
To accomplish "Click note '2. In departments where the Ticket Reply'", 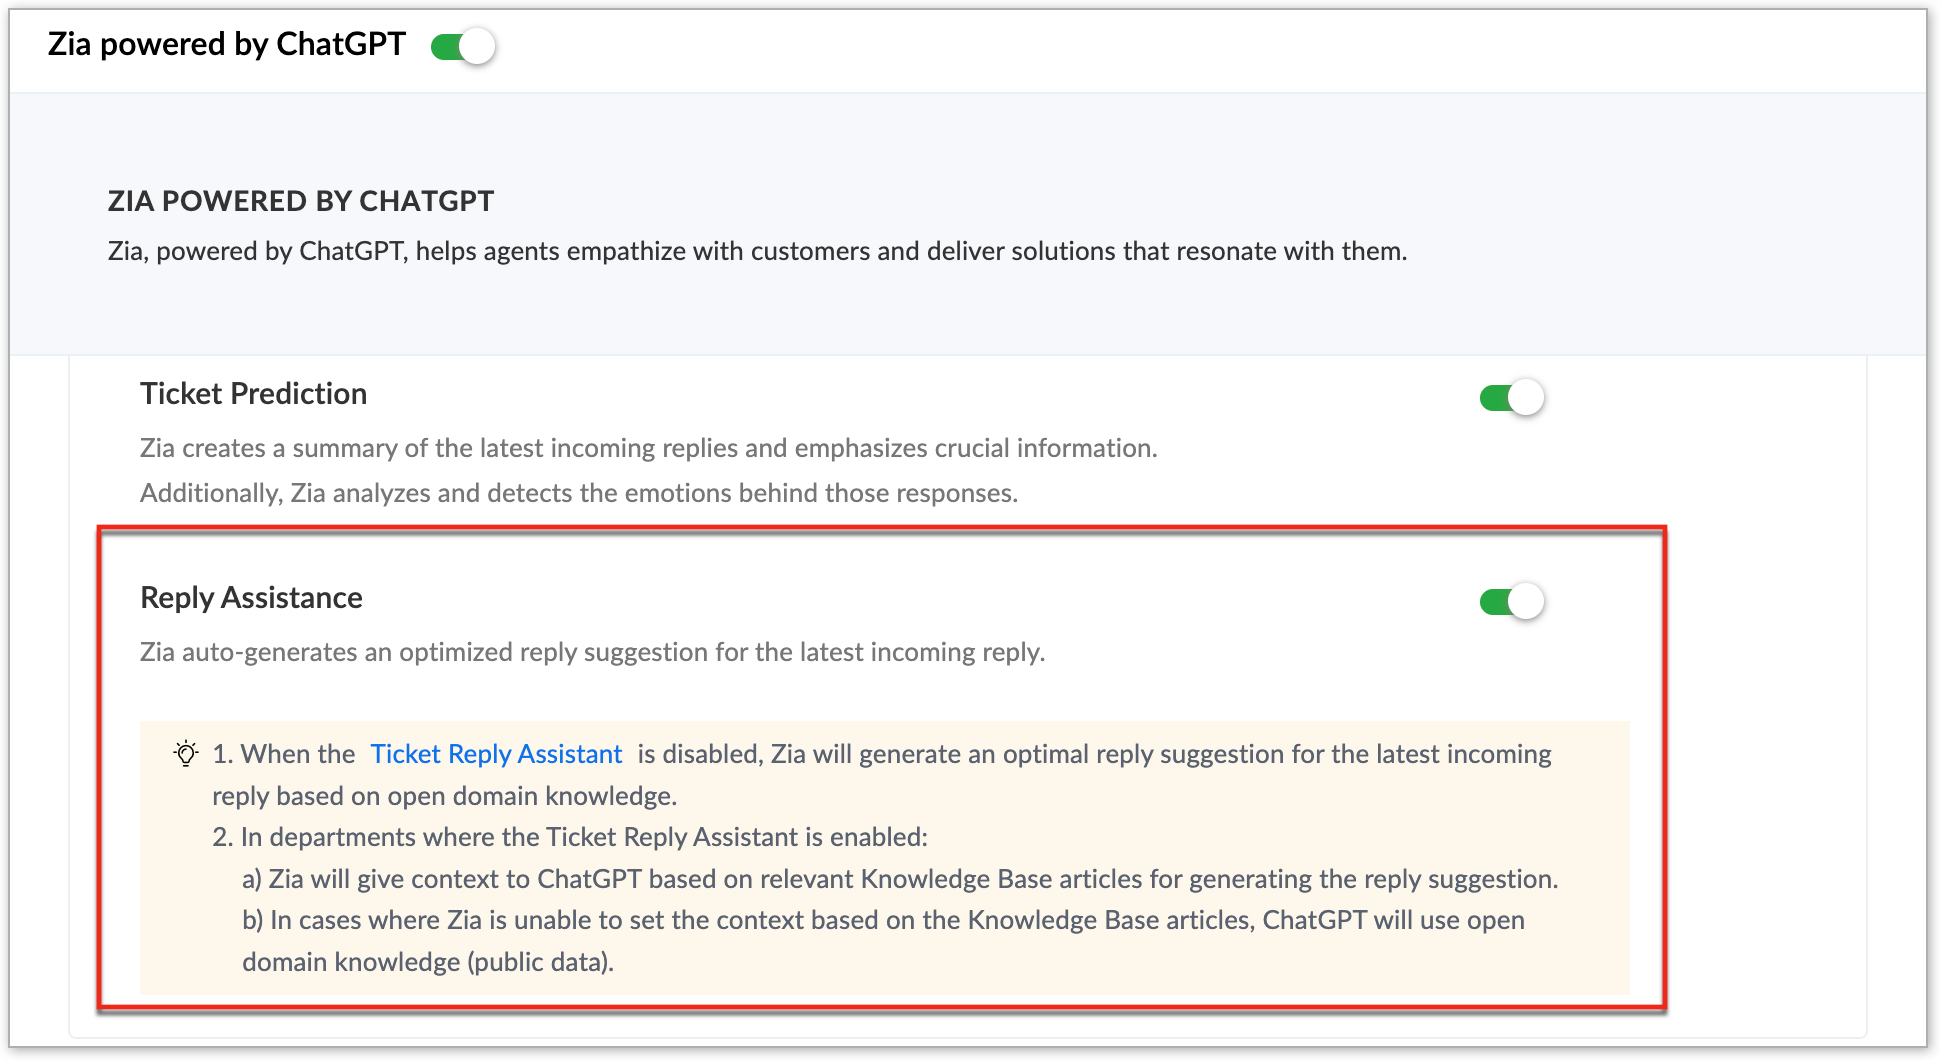I will (x=452, y=837).
